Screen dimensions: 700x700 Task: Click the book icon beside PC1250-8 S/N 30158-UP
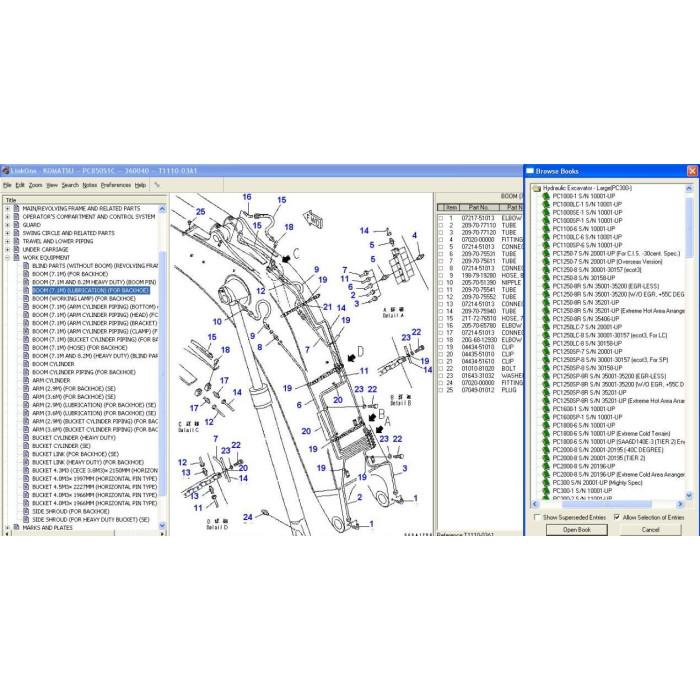coord(546,278)
